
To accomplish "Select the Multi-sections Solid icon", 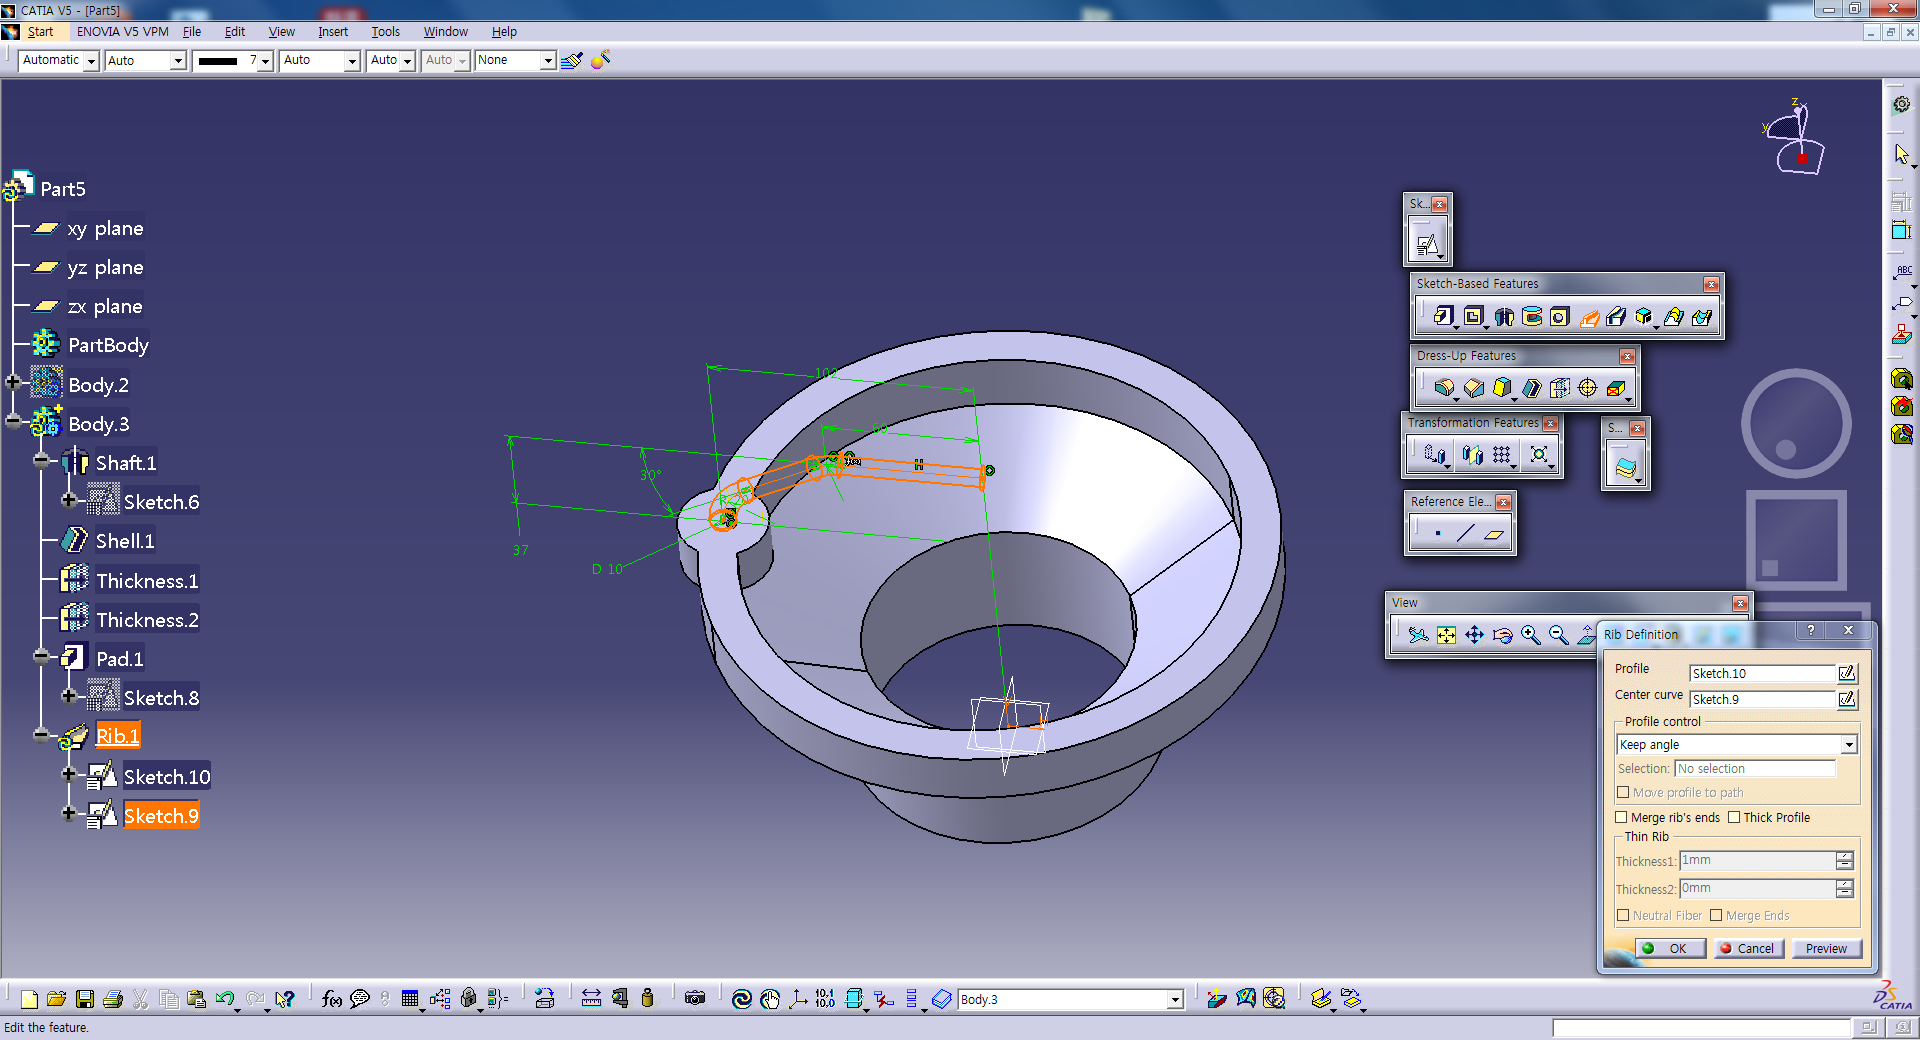I will coord(1673,317).
